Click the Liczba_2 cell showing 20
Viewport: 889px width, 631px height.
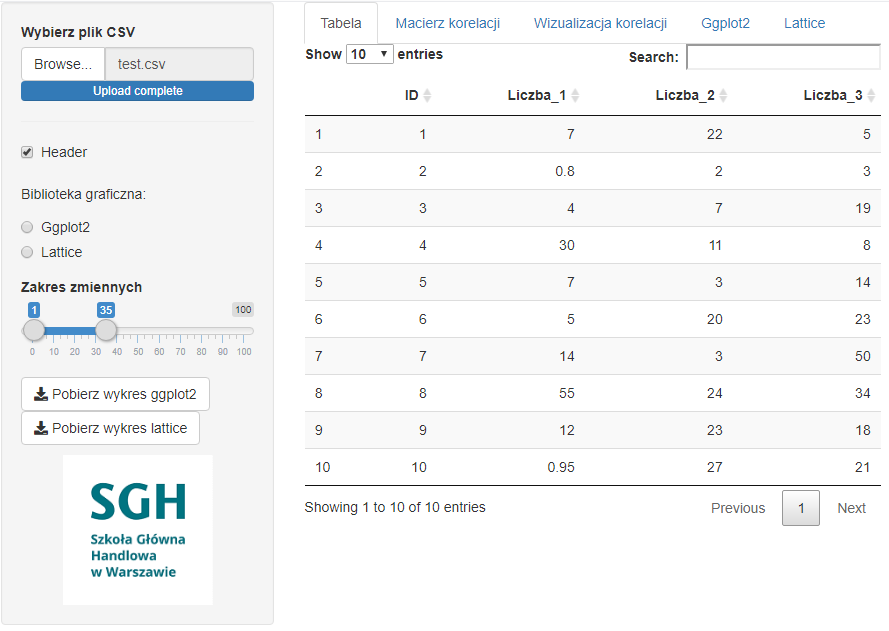coord(714,319)
